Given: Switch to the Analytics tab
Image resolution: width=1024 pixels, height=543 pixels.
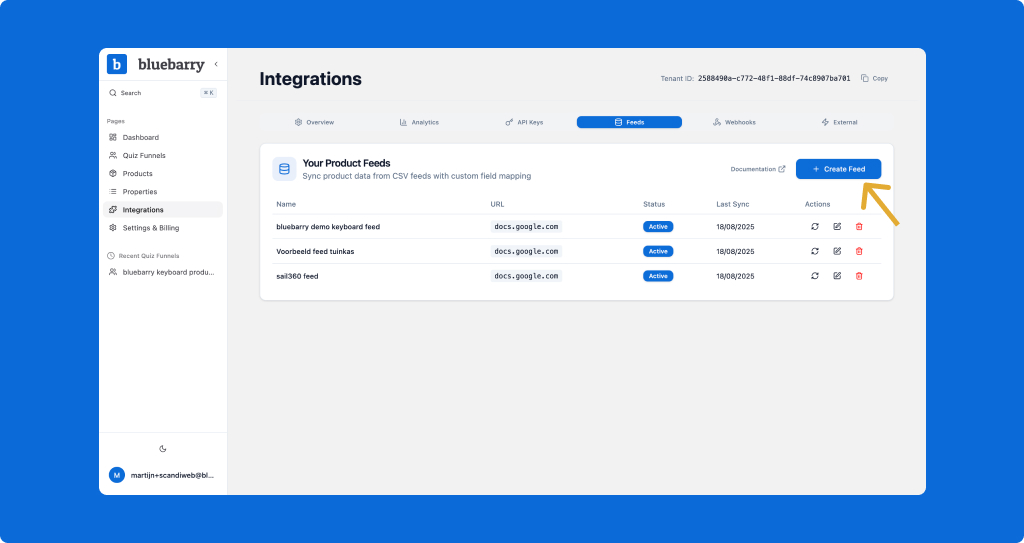Looking at the screenshot, I should (x=419, y=122).
